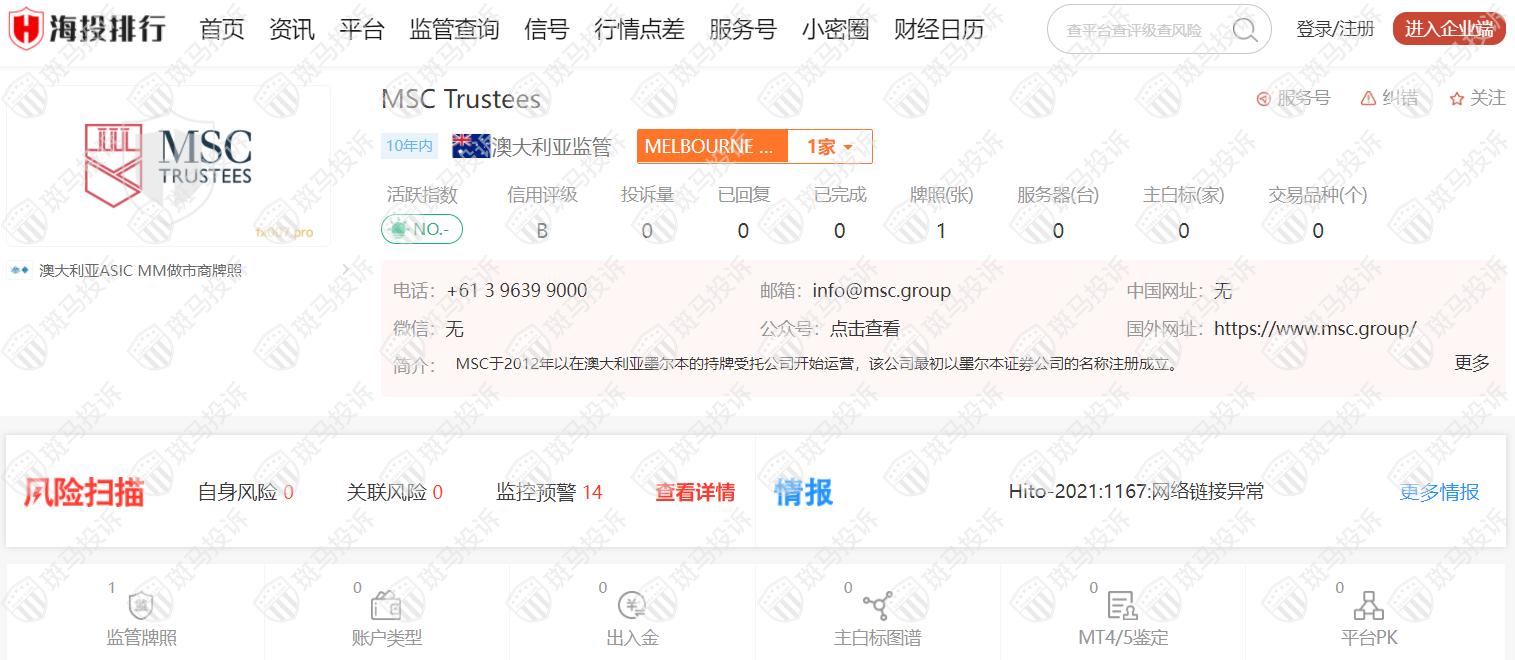
Task: Open 监管查询 in top navigation
Action: [x=454, y=30]
